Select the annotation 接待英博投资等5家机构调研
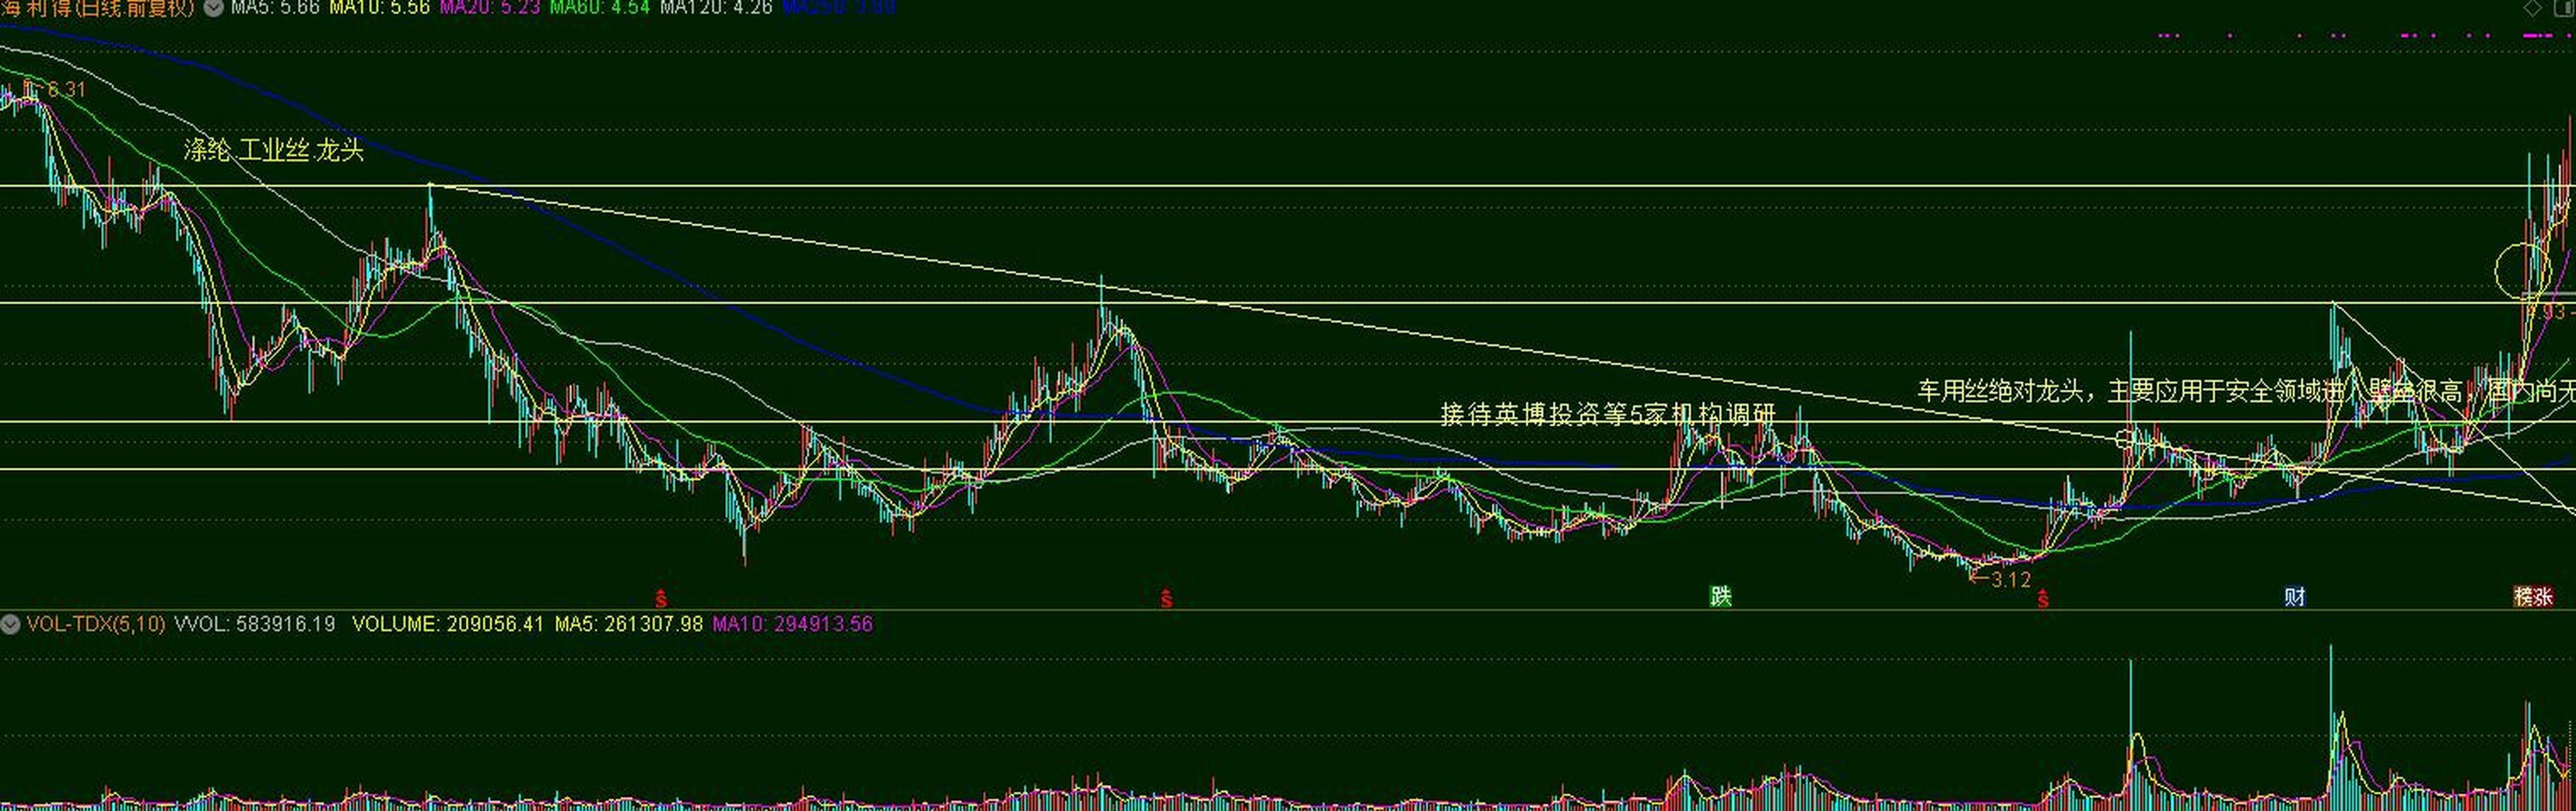Image resolution: width=2576 pixels, height=811 pixels. 1608,414
